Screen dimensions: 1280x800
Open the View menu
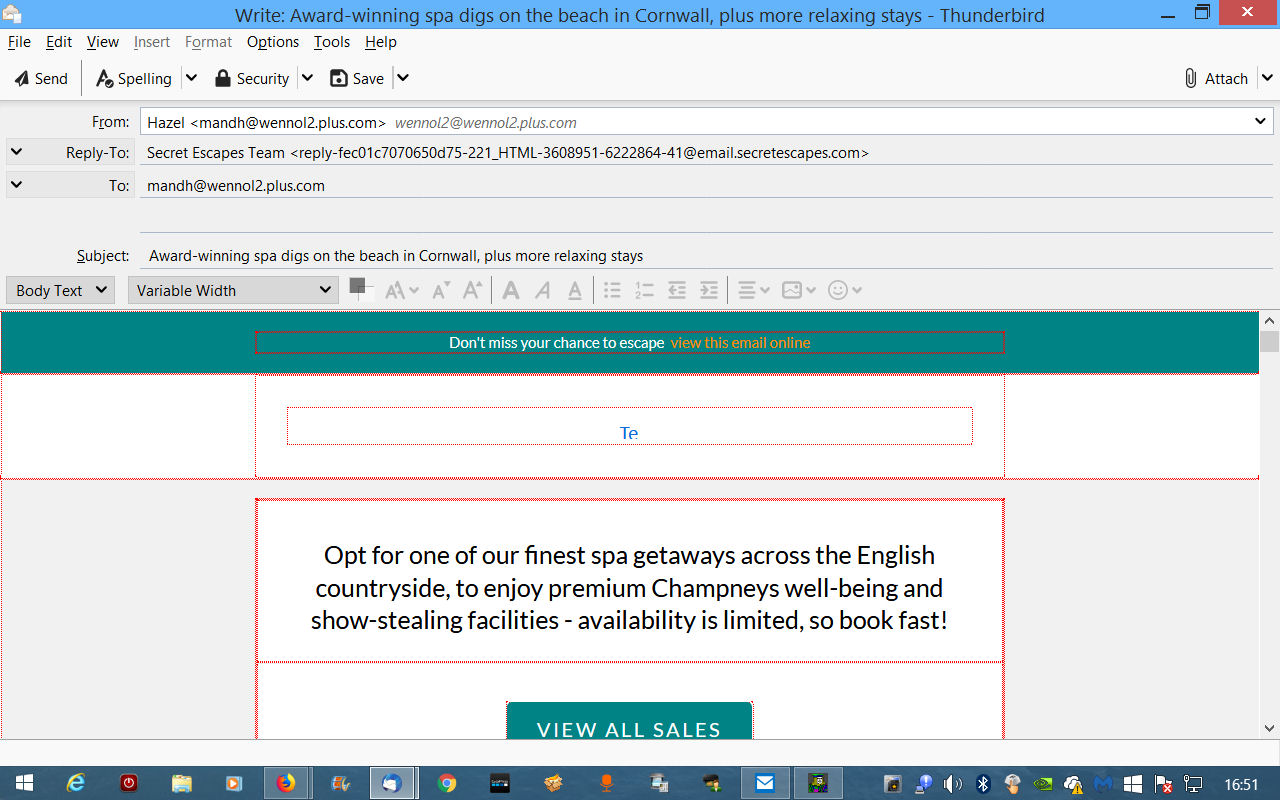[103, 42]
